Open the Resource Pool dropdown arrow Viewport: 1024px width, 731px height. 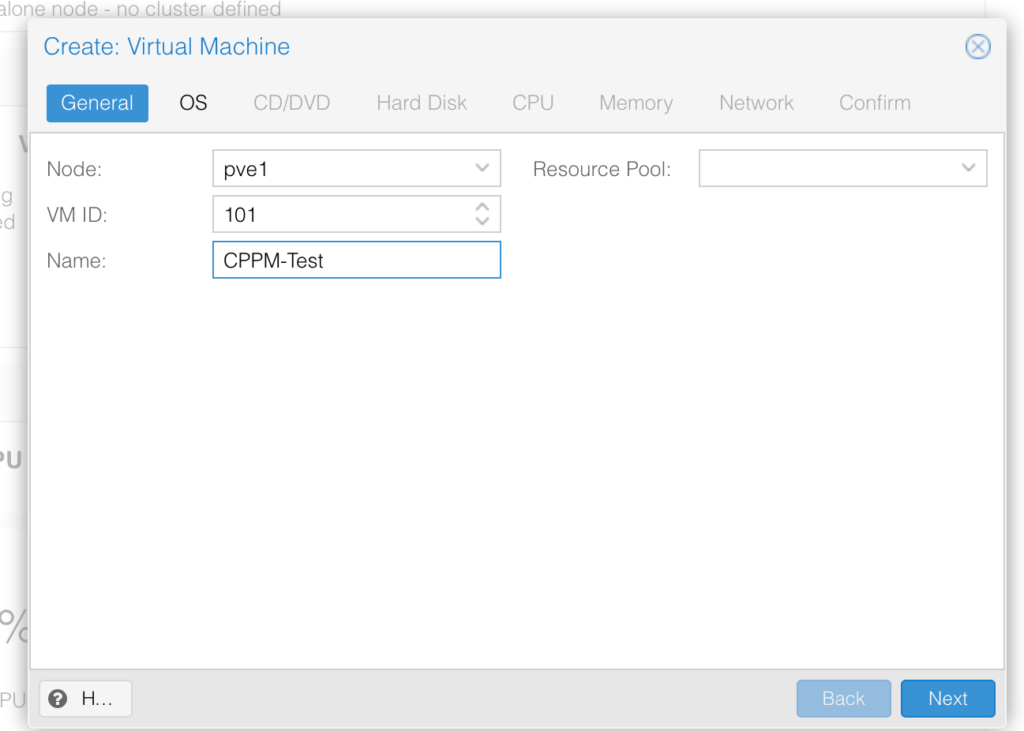pos(968,168)
